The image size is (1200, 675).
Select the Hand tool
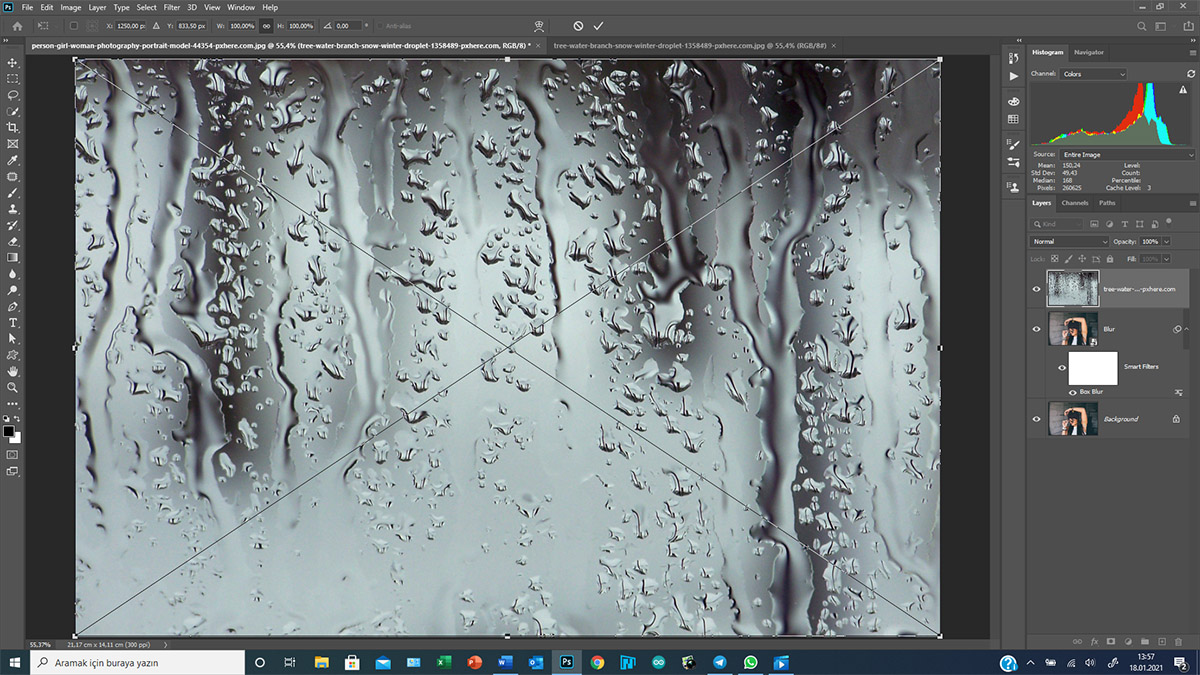[13, 371]
